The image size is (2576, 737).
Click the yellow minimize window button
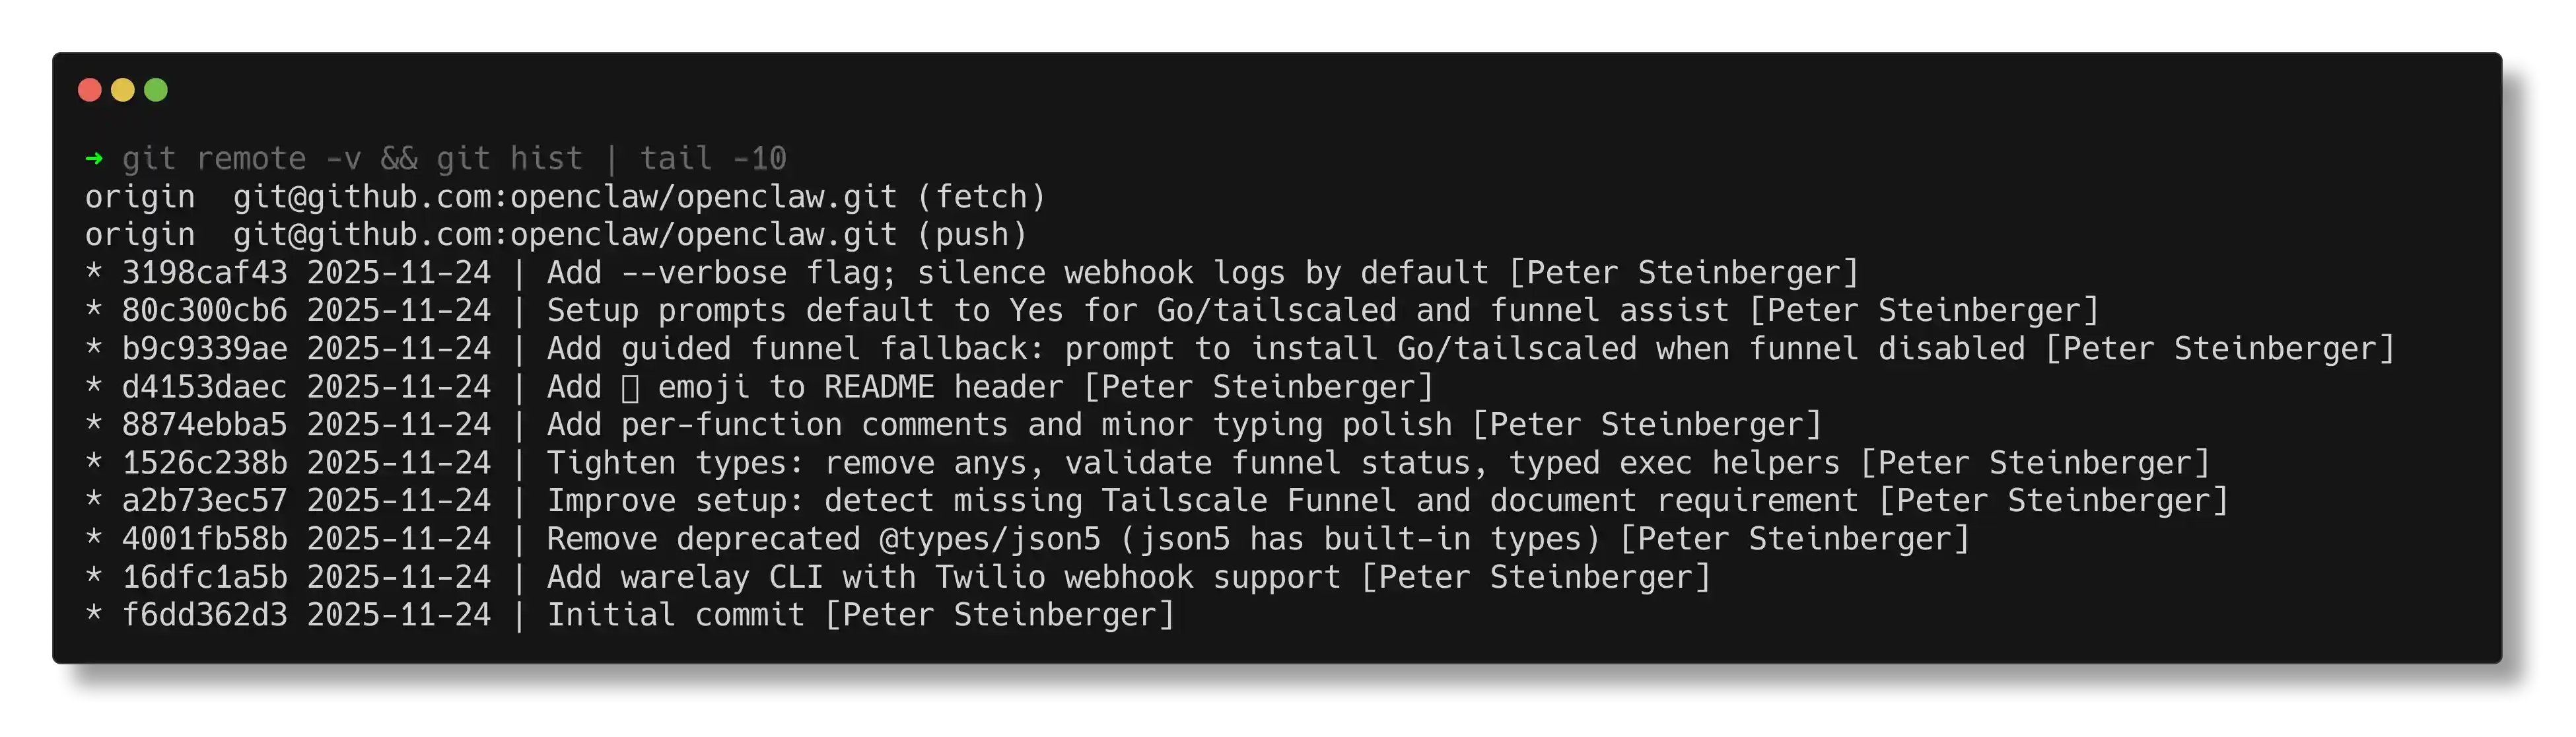point(123,90)
